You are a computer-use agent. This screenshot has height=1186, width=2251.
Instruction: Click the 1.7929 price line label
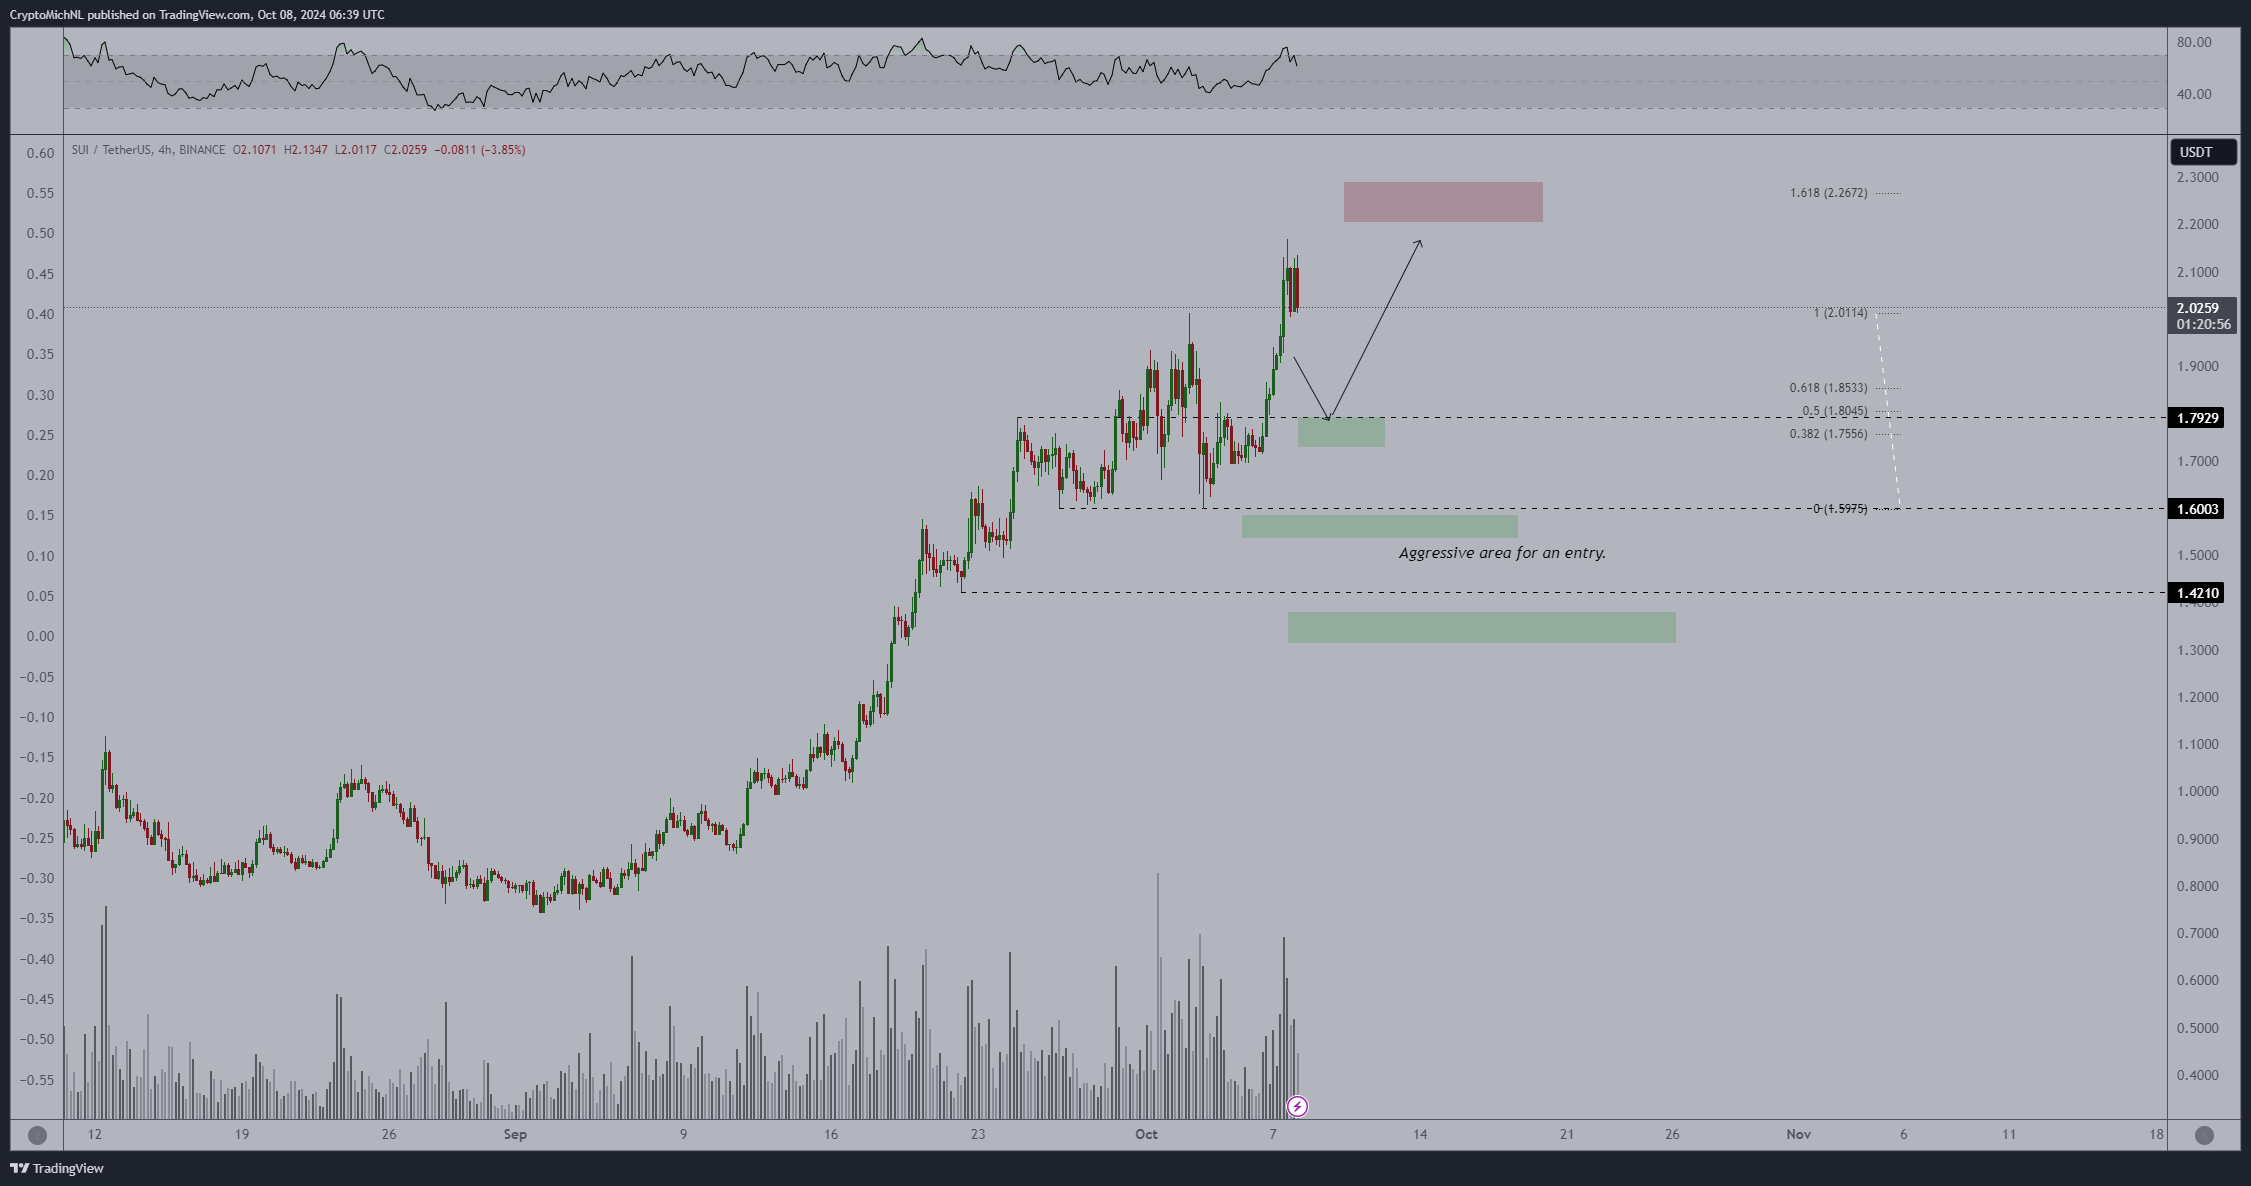tap(2197, 418)
